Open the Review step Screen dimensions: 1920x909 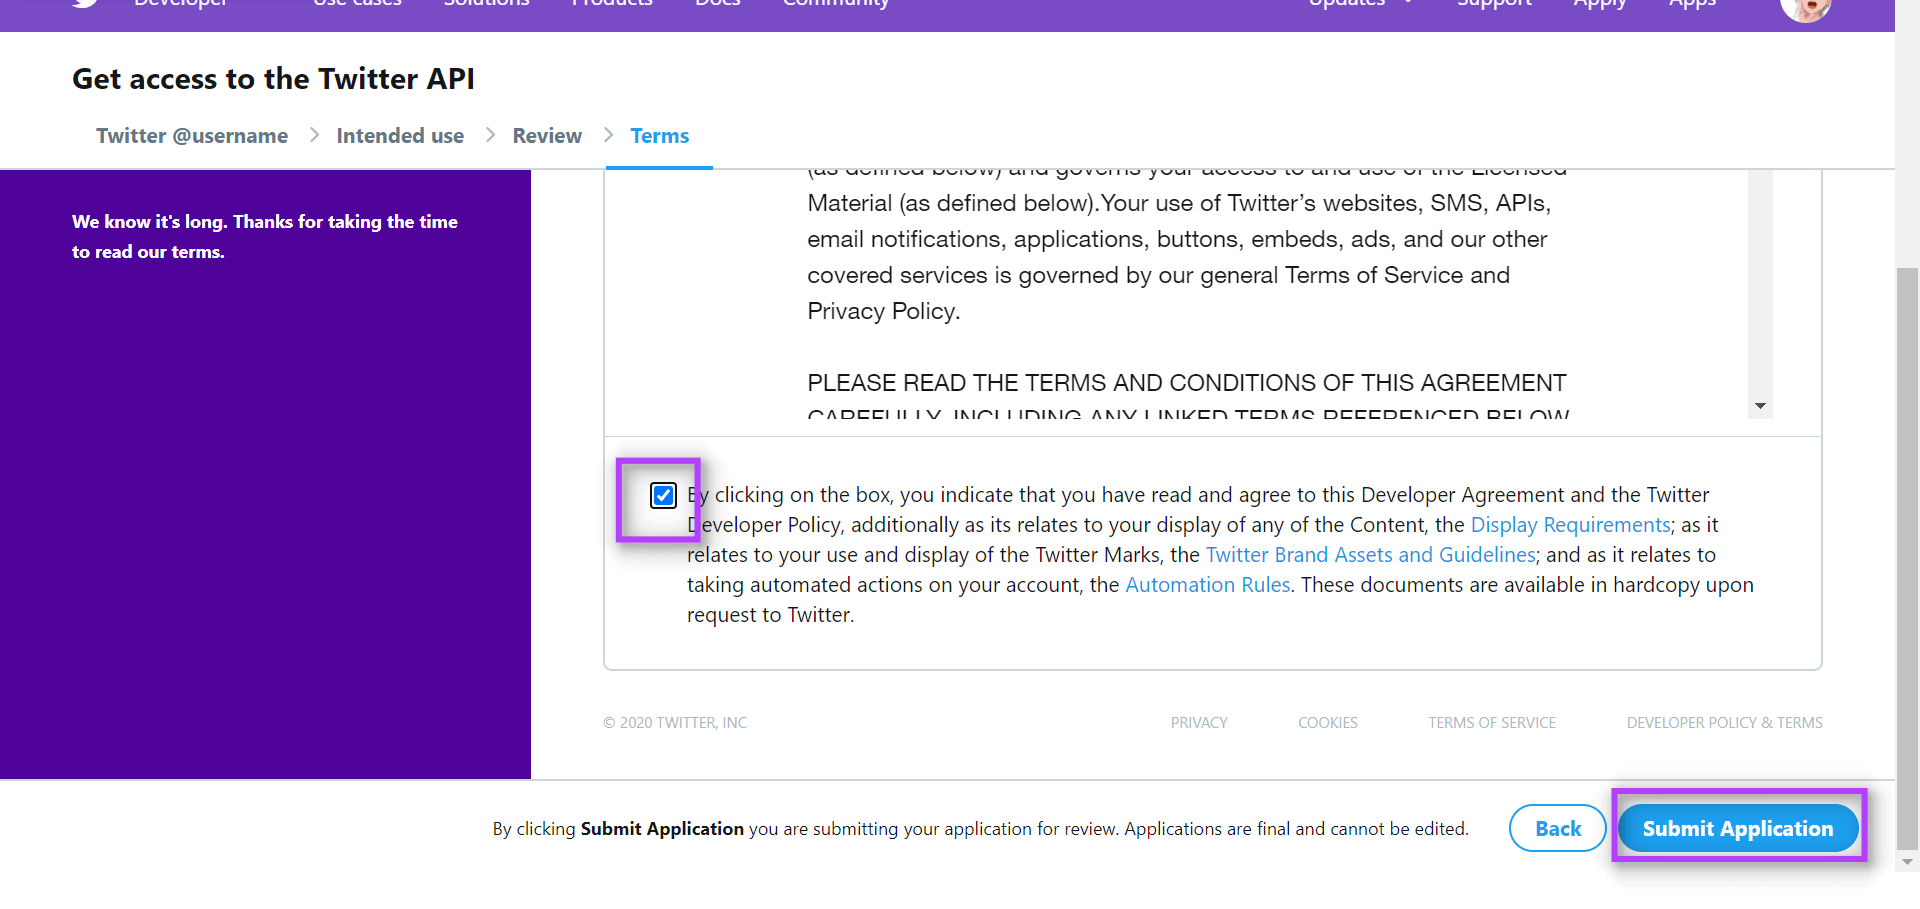tap(547, 136)
